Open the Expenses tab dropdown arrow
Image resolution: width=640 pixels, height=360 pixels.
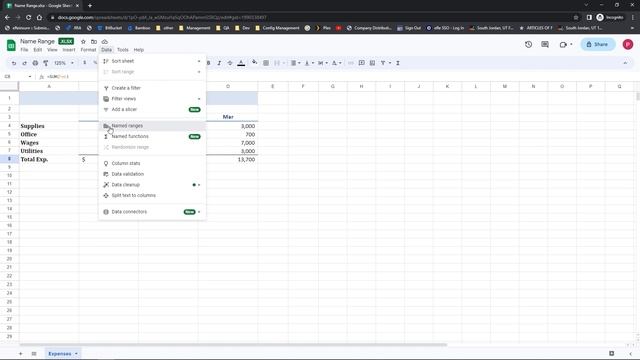click(x=76, y=354)
